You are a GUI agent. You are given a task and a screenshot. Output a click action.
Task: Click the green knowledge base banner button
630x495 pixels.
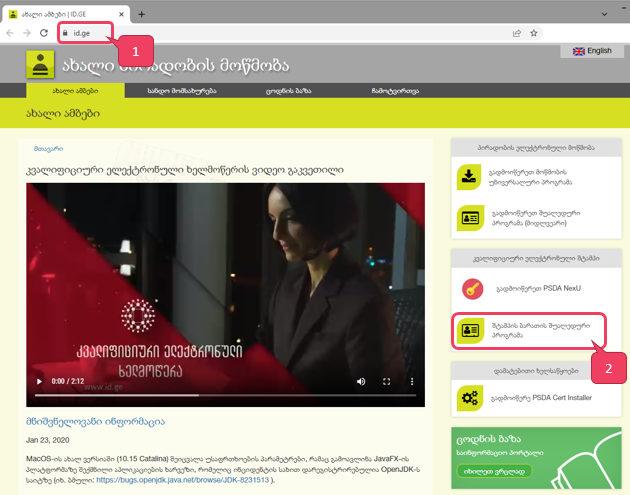coord(494,470)
